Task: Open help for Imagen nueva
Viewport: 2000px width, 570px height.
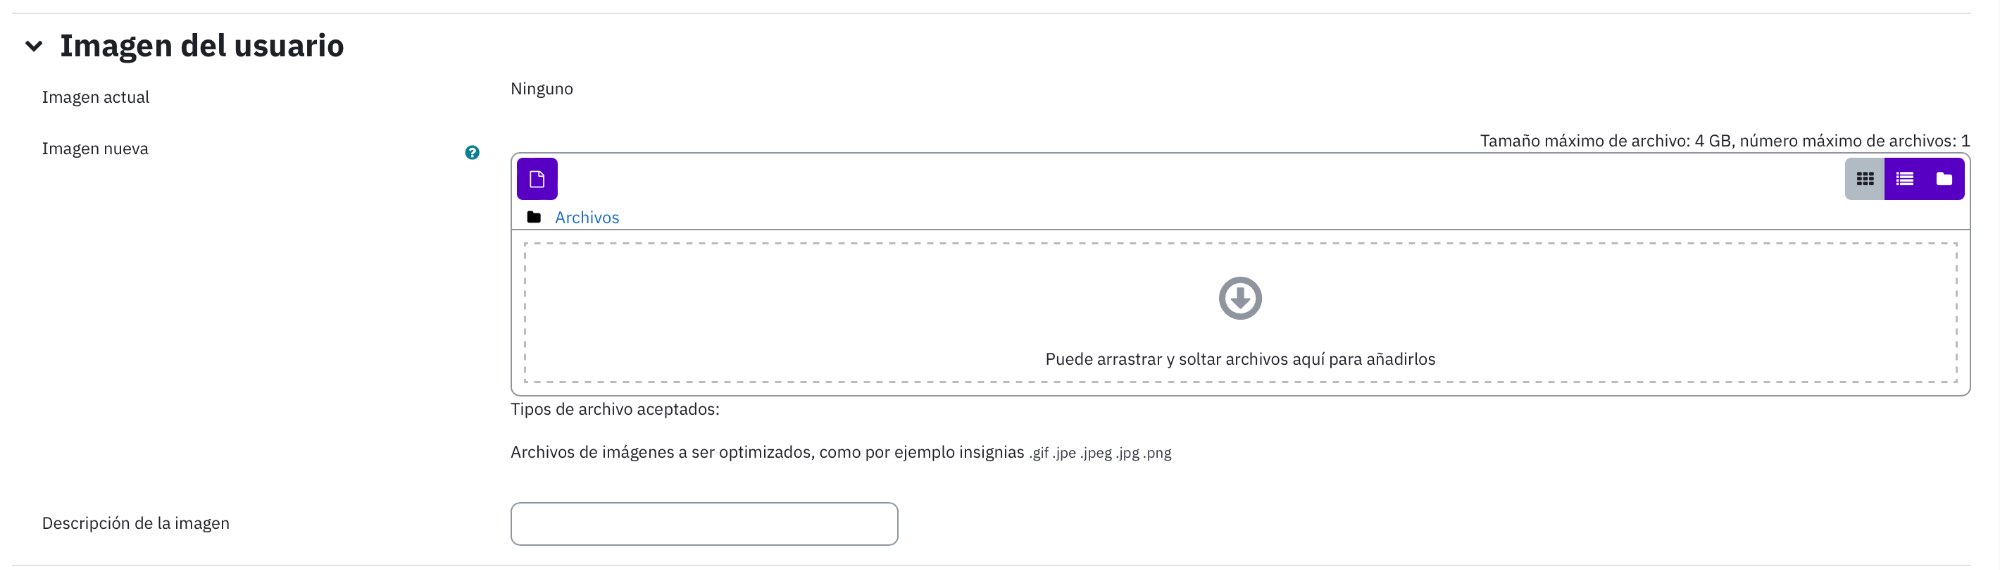Action: (x=472, y=153)
